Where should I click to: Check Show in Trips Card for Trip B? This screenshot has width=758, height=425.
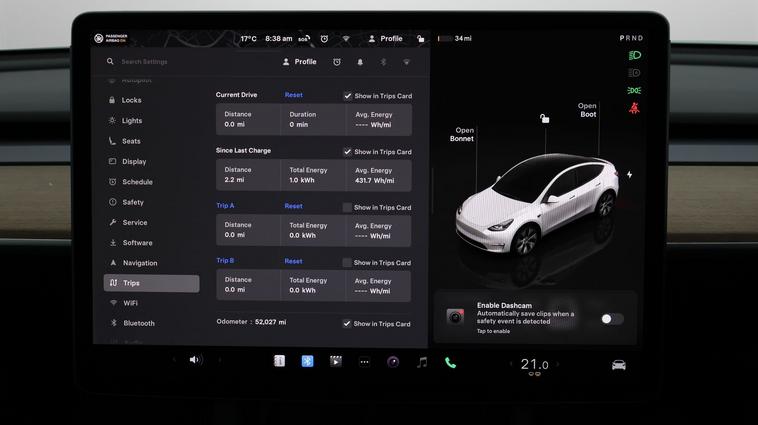[x=347, y=262]
